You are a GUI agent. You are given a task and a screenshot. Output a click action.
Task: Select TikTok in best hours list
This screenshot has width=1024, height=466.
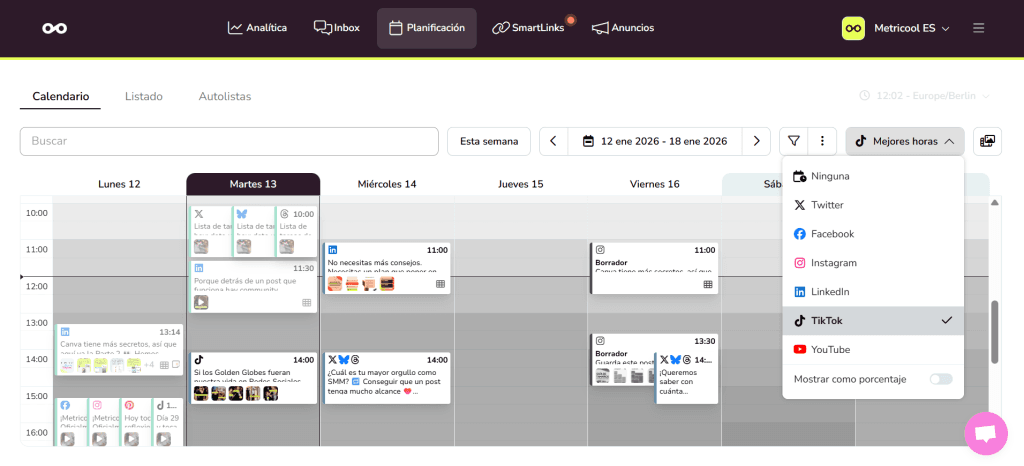coord(826,321)
